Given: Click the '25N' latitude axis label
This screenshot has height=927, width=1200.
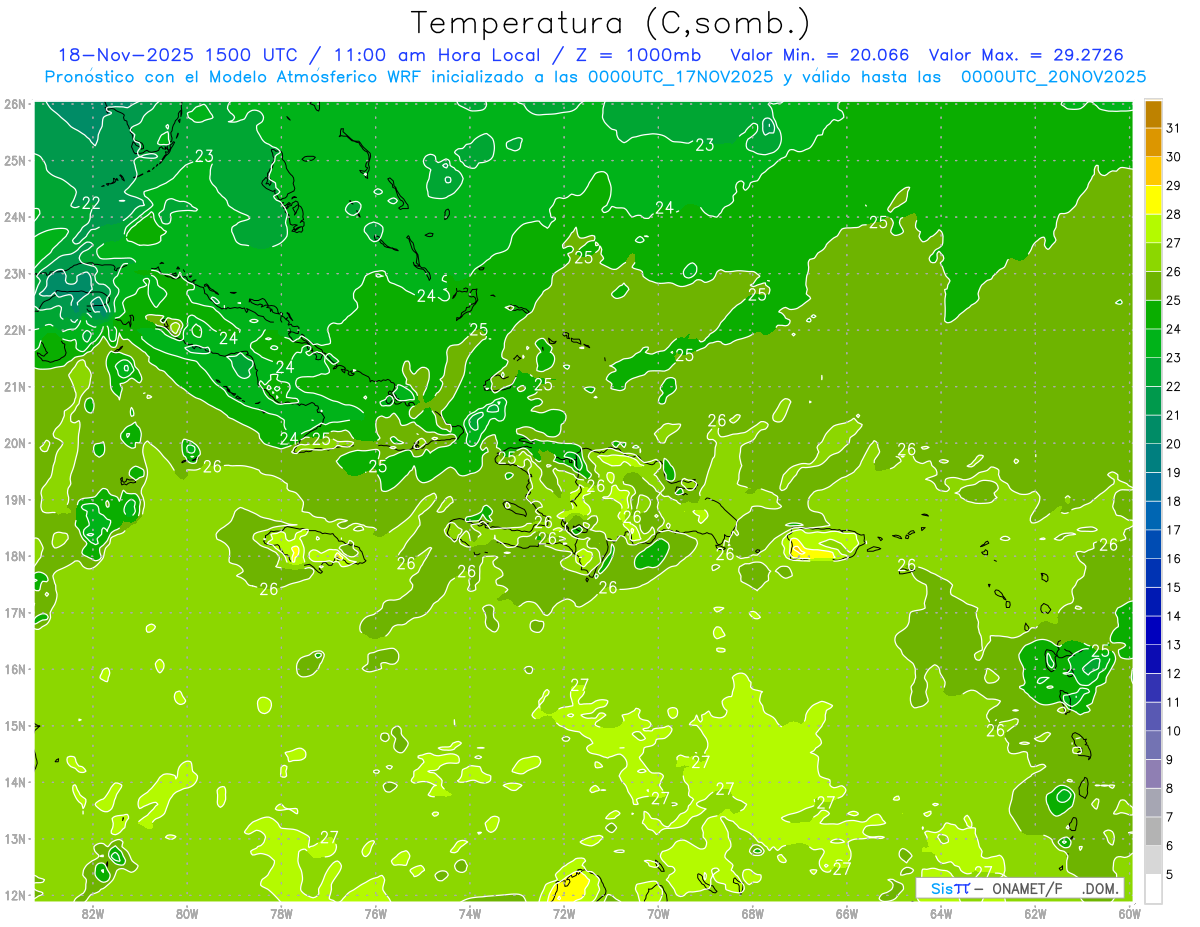Looking at the screenshot, I should [14, 160].
